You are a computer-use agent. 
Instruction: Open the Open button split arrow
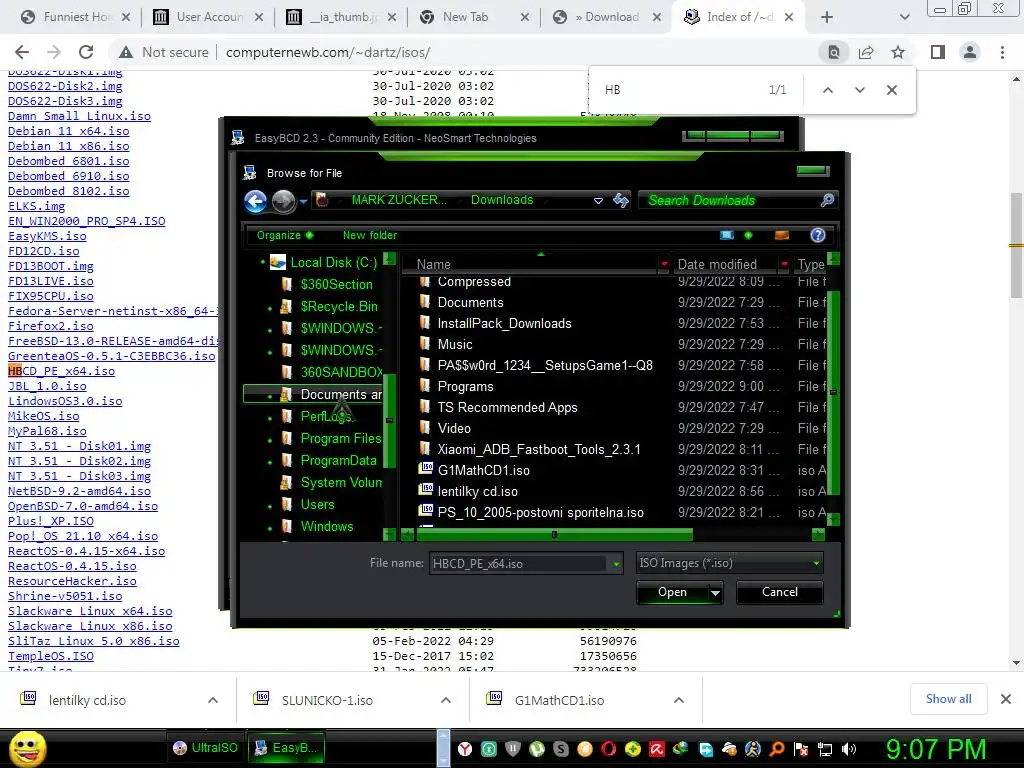[x=716, y=593]
